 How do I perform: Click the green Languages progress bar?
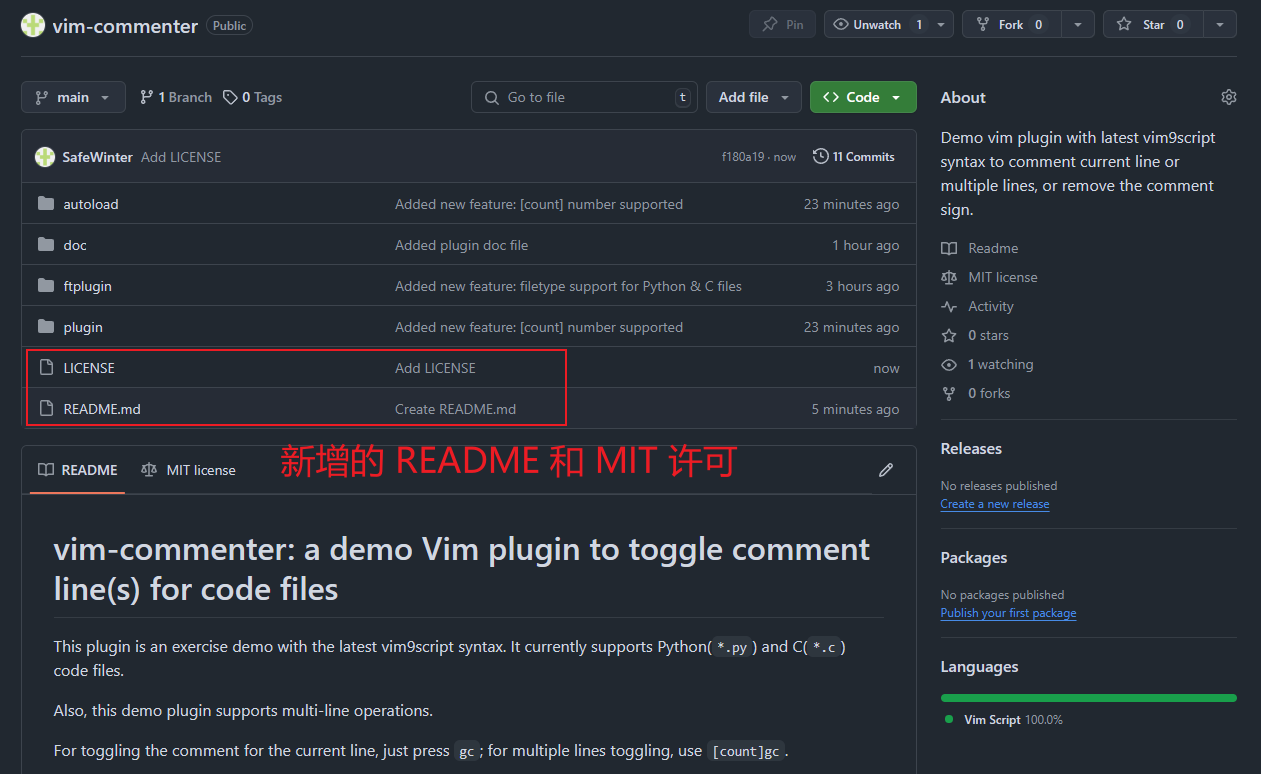click(x=1089, y=697)
